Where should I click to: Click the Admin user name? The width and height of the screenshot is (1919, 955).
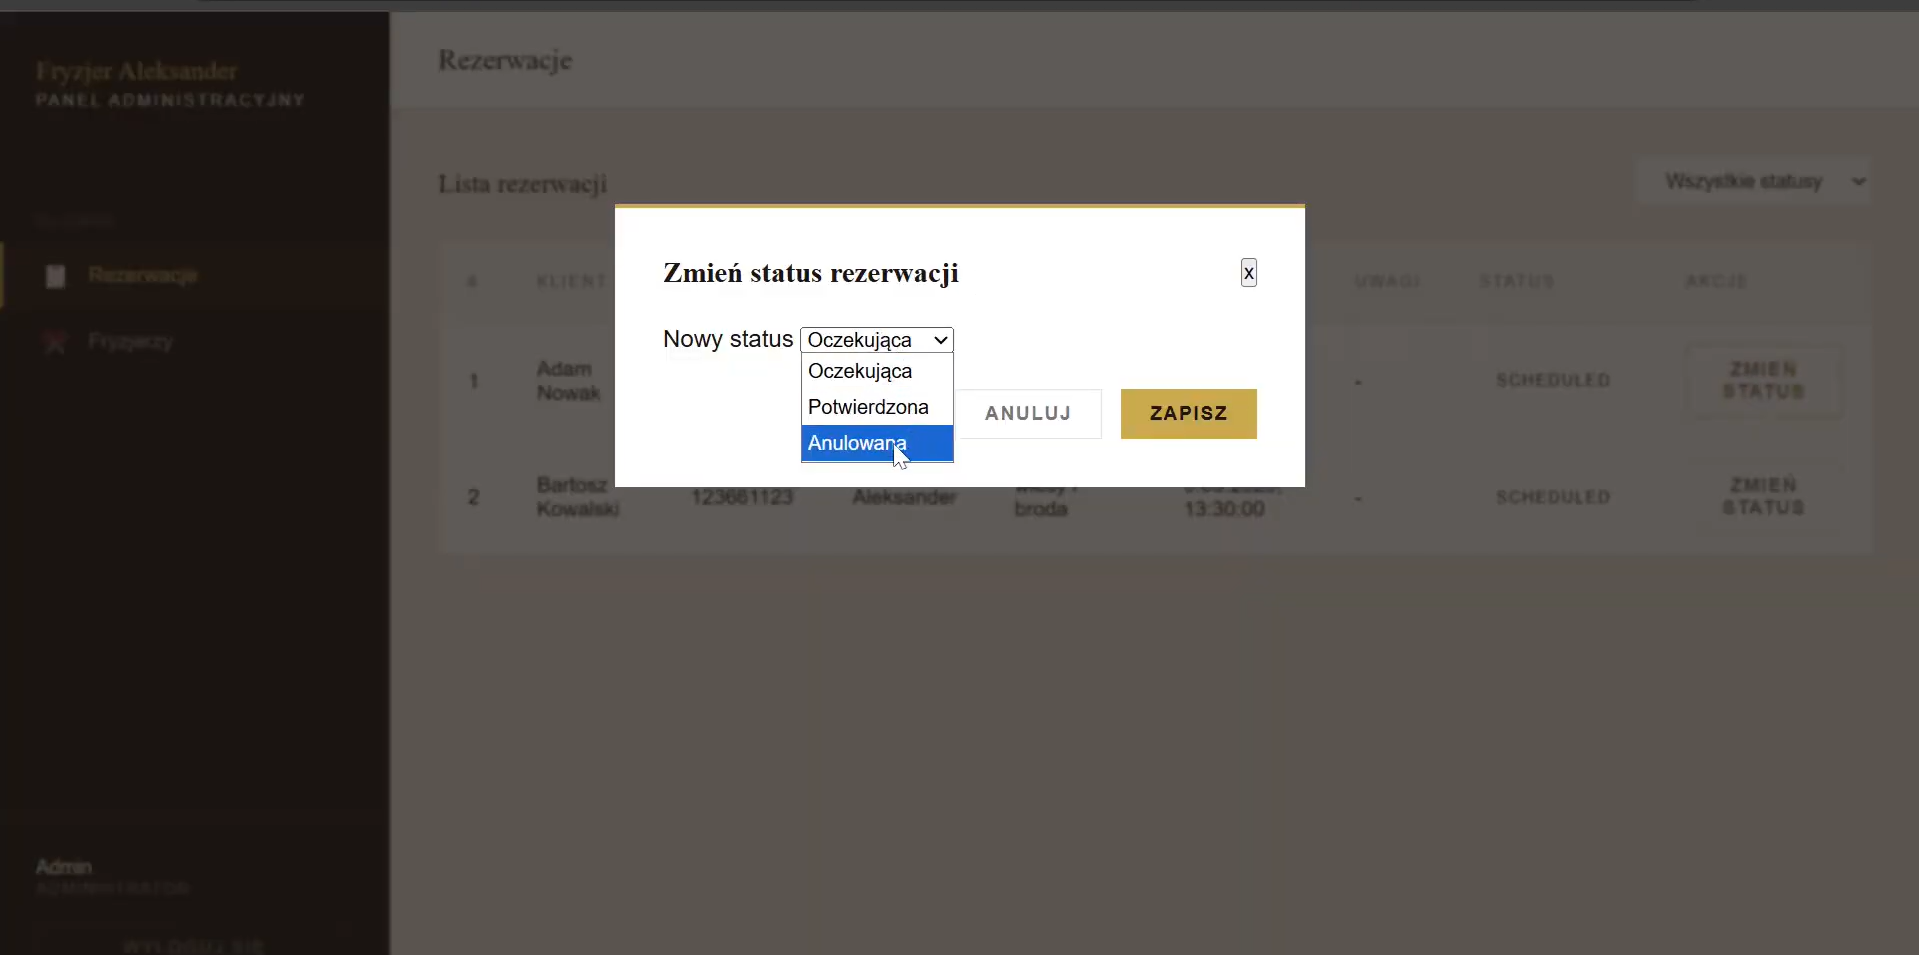pyautogui.click(x=64, y=867)
